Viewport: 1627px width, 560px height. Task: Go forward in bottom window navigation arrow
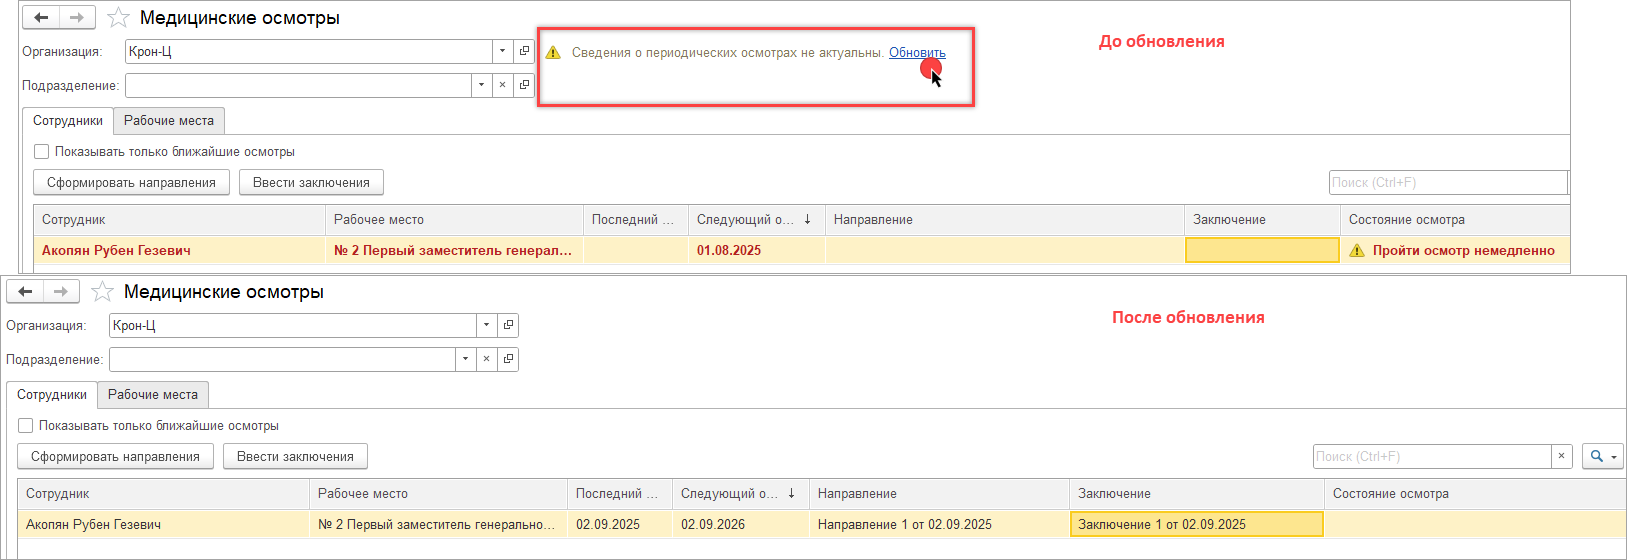coord(61,292)
